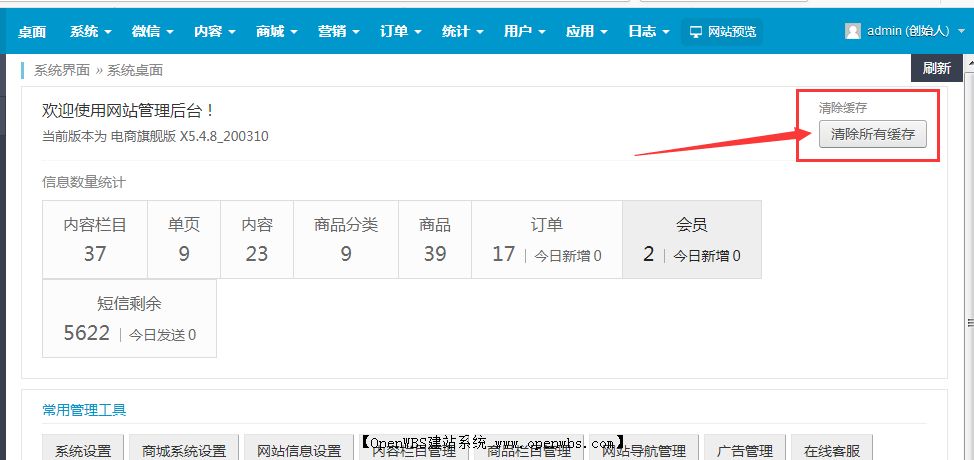This screenshot has height=460, width=974.
Task: Open the 订单 menu
Action: 401,32
